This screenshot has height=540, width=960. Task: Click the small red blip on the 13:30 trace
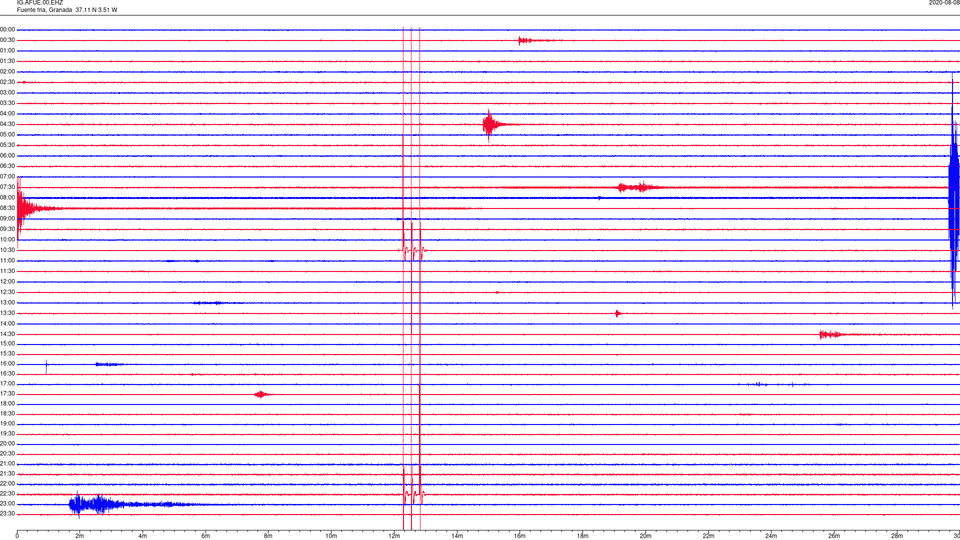618,313
